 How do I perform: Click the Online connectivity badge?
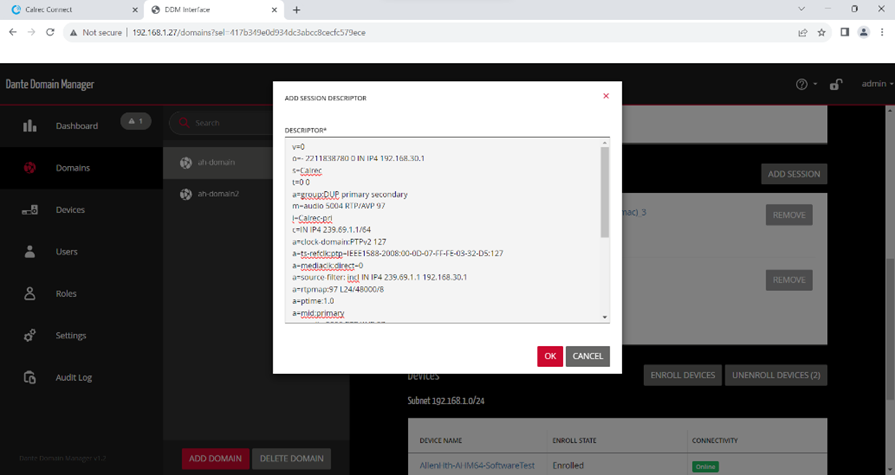[705, 466]
